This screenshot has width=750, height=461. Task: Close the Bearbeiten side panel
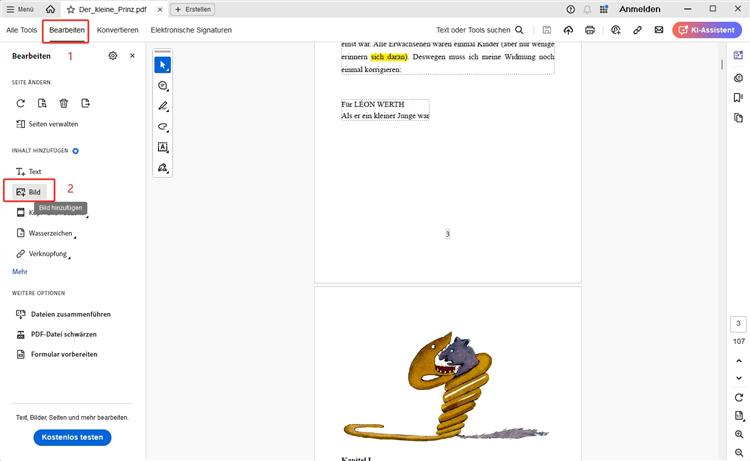pos(132,55)
